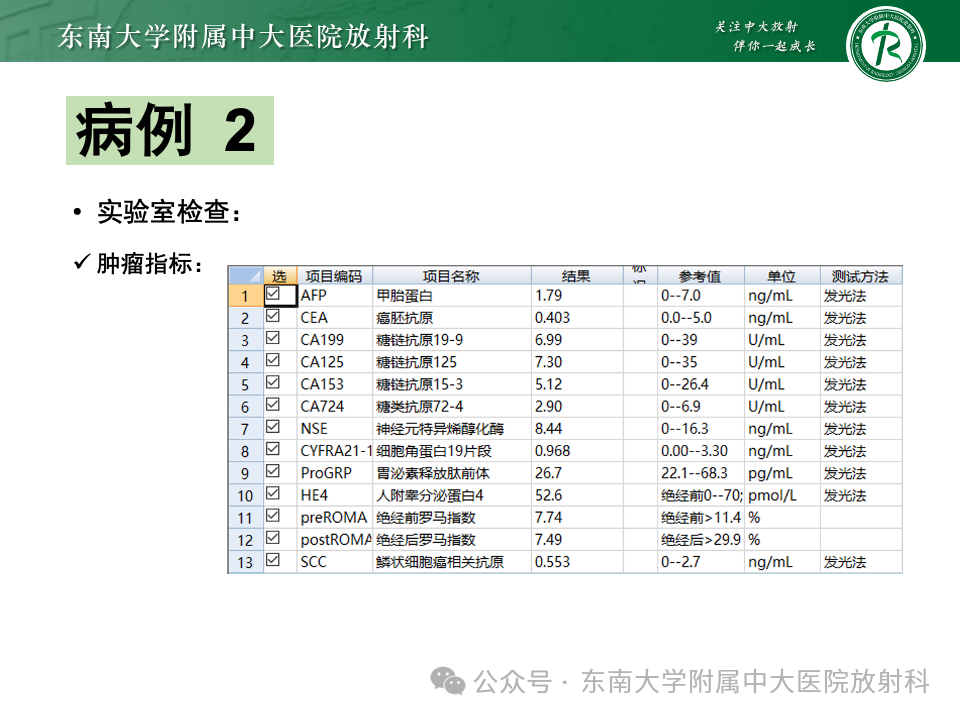Image resolution: width=960 pixels, height=720 pixels.
Task: Click the NSE result value 8.44
Action: 549,429
